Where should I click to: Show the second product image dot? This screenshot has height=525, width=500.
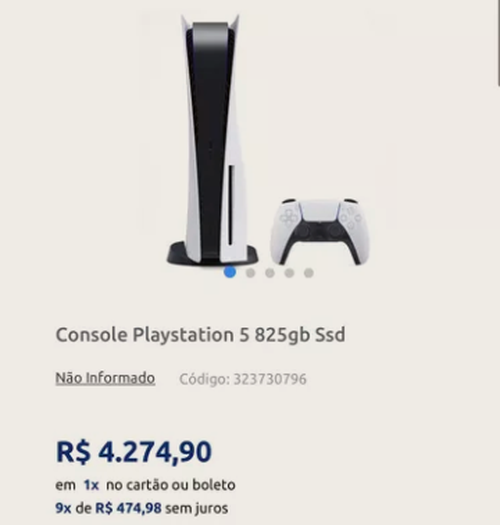(251, 273)
